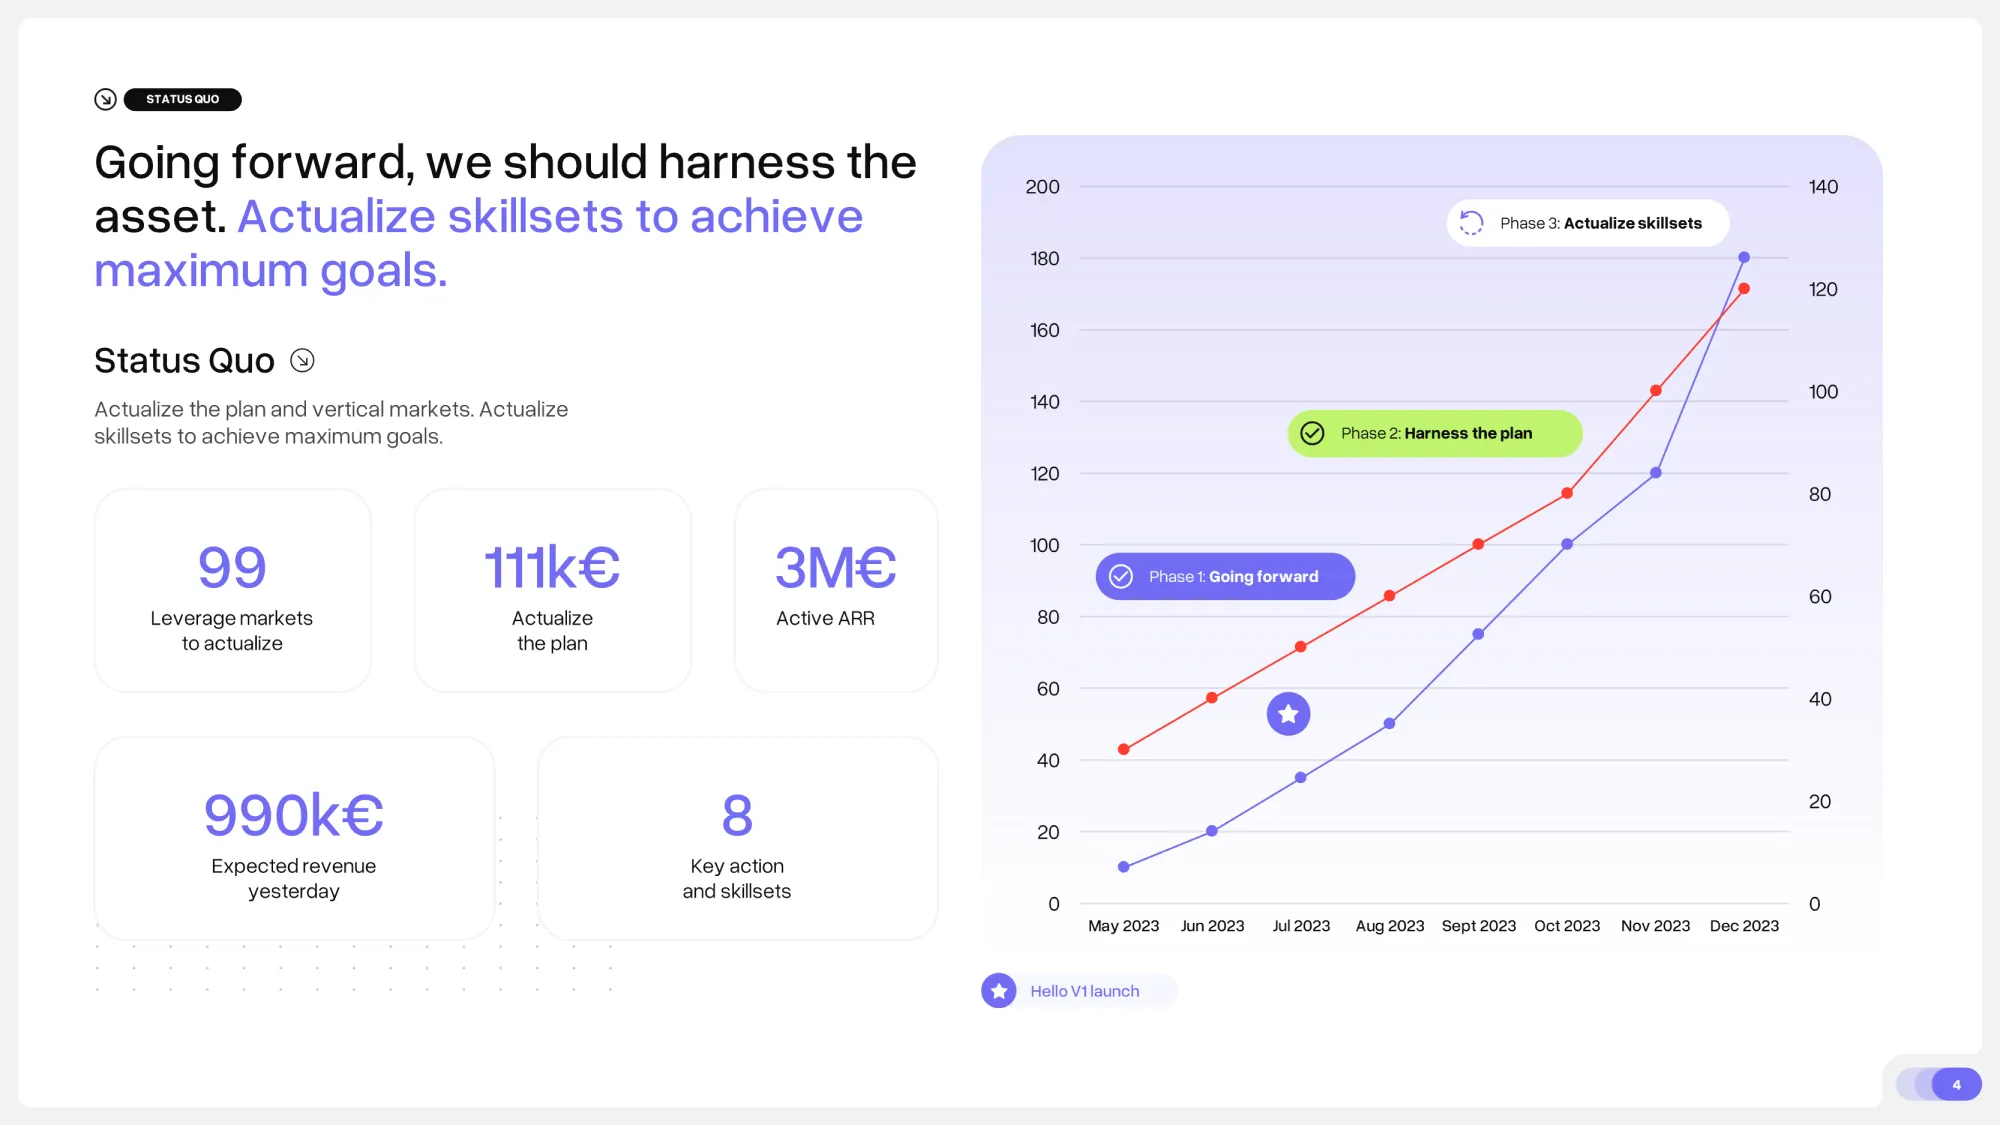
Task: Select the 3M€ Active ARR card
Action: tap(835, 591)
